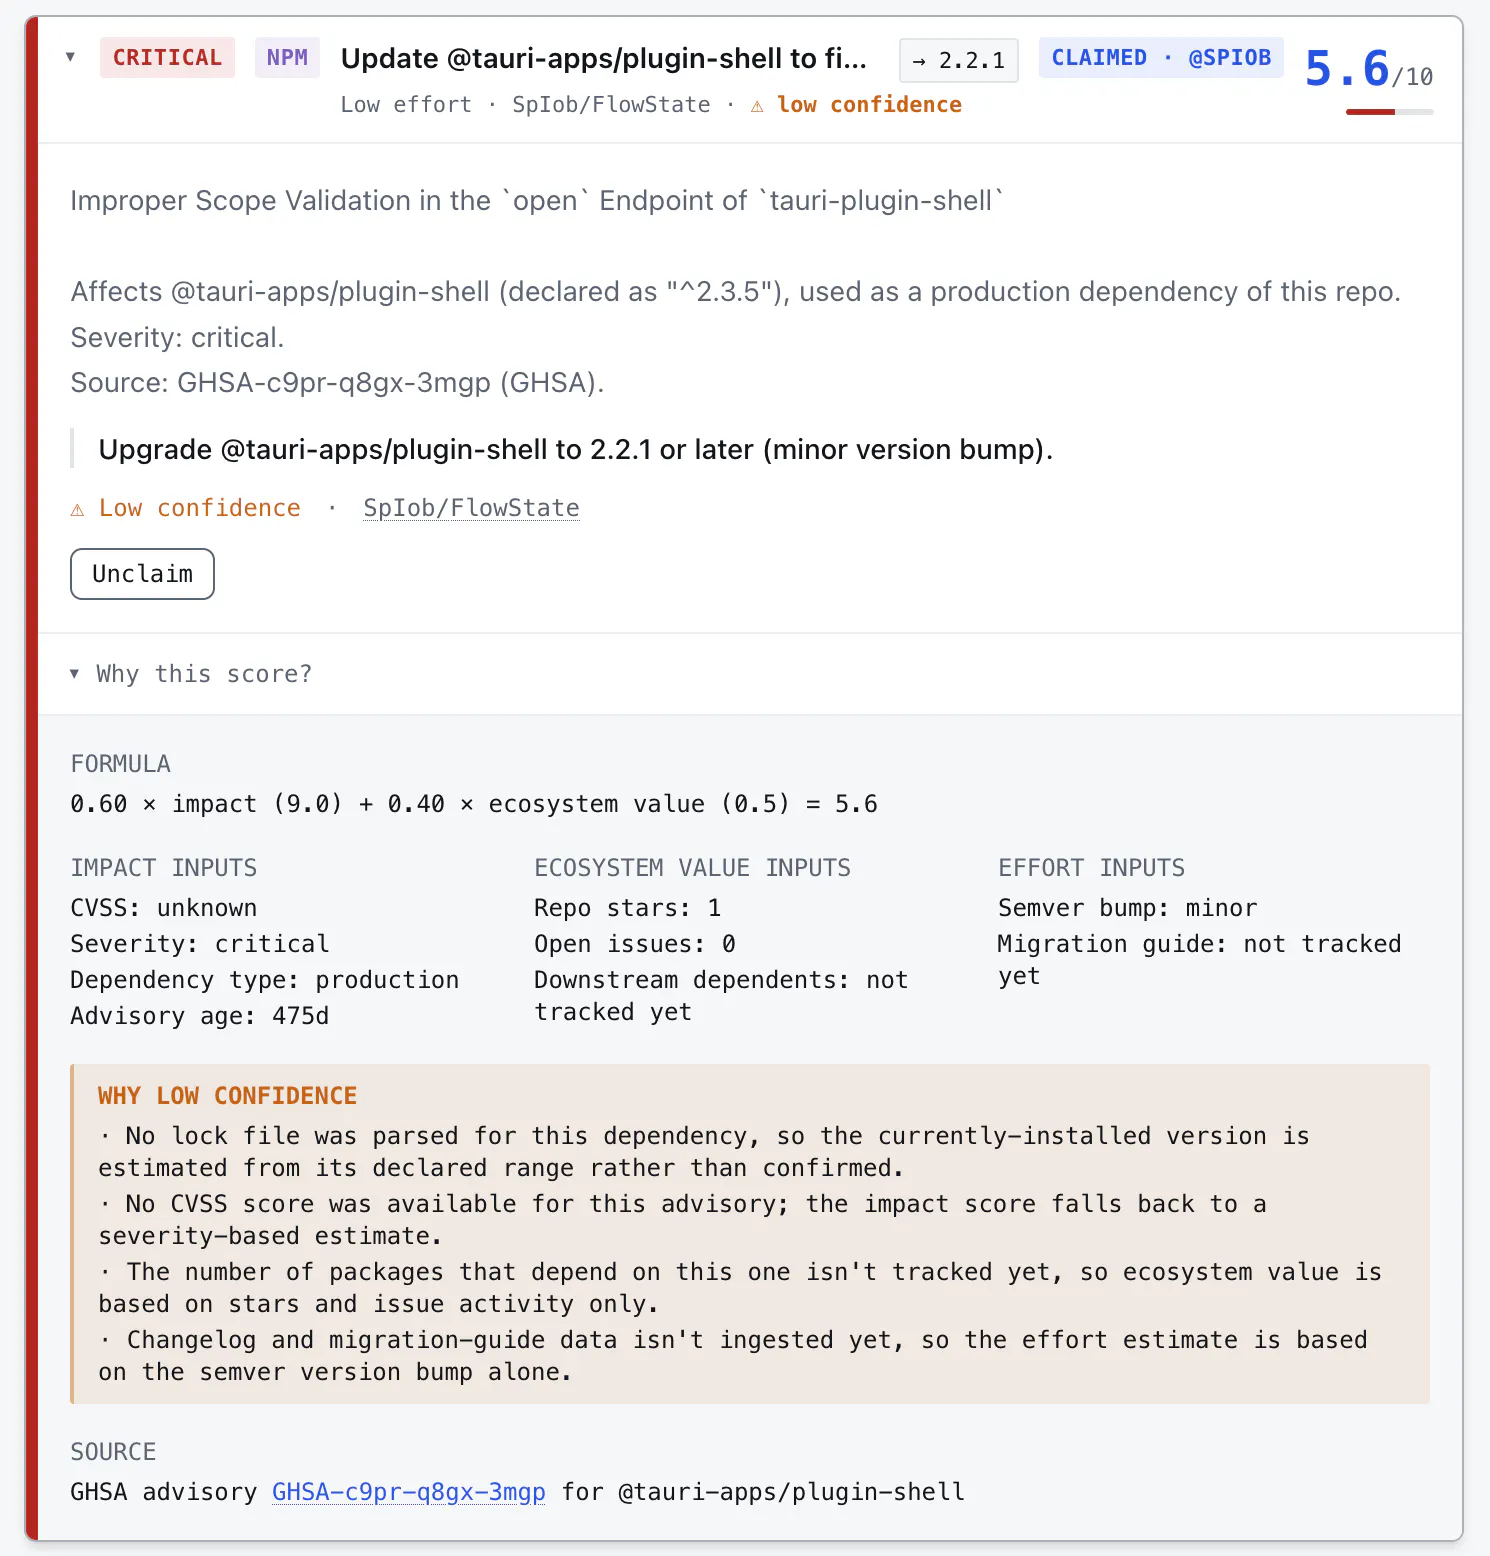Click "Open issues: 0" row
This screenshot has width=1490, height=1556.
(x=634, y=944)
